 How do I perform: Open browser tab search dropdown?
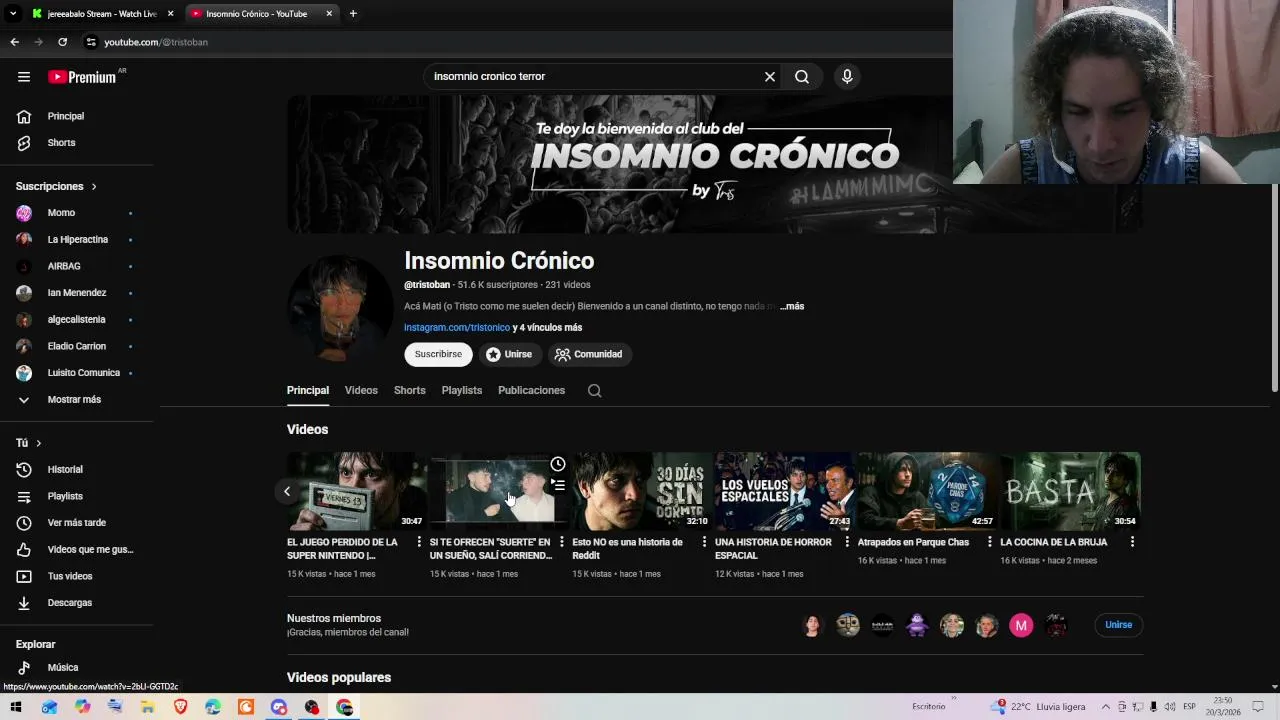click(13, 14)
